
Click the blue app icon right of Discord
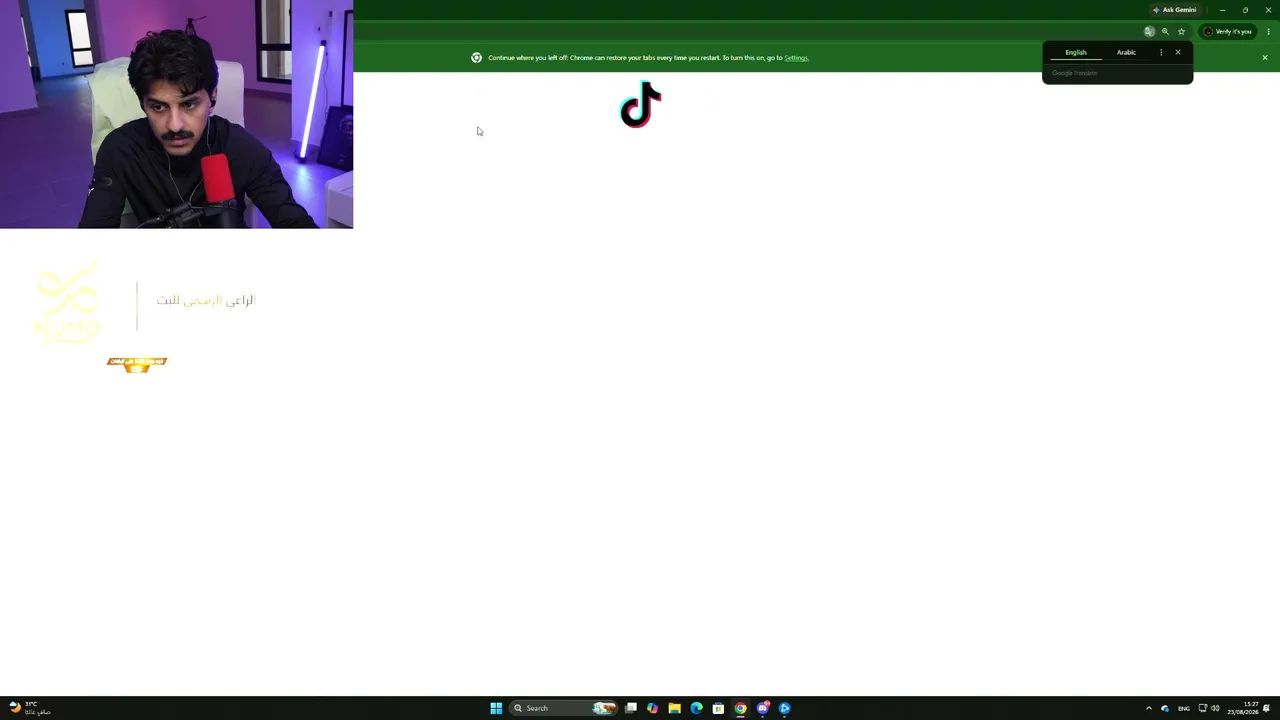[x=785, y=708]
